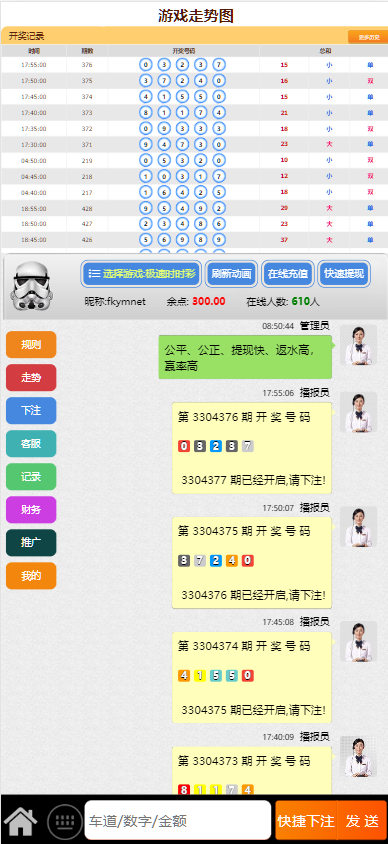
Task: Click first circled number 8 in row 373
Action: coord(146,112)
